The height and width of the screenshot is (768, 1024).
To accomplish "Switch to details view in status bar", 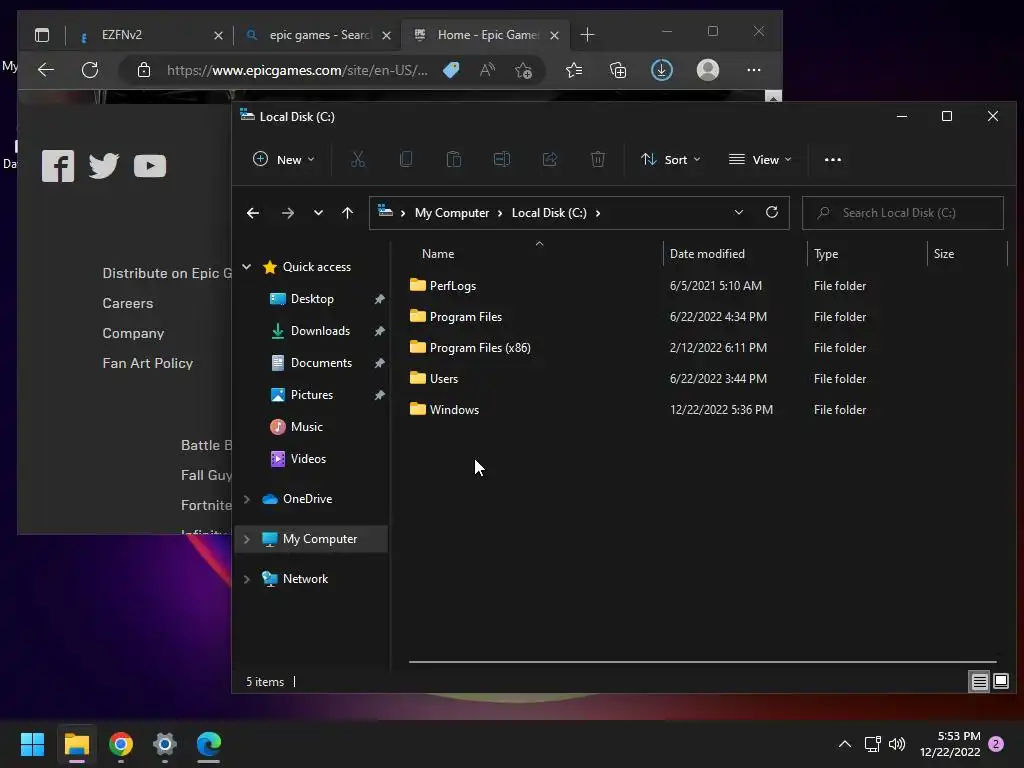I will 980,682.
